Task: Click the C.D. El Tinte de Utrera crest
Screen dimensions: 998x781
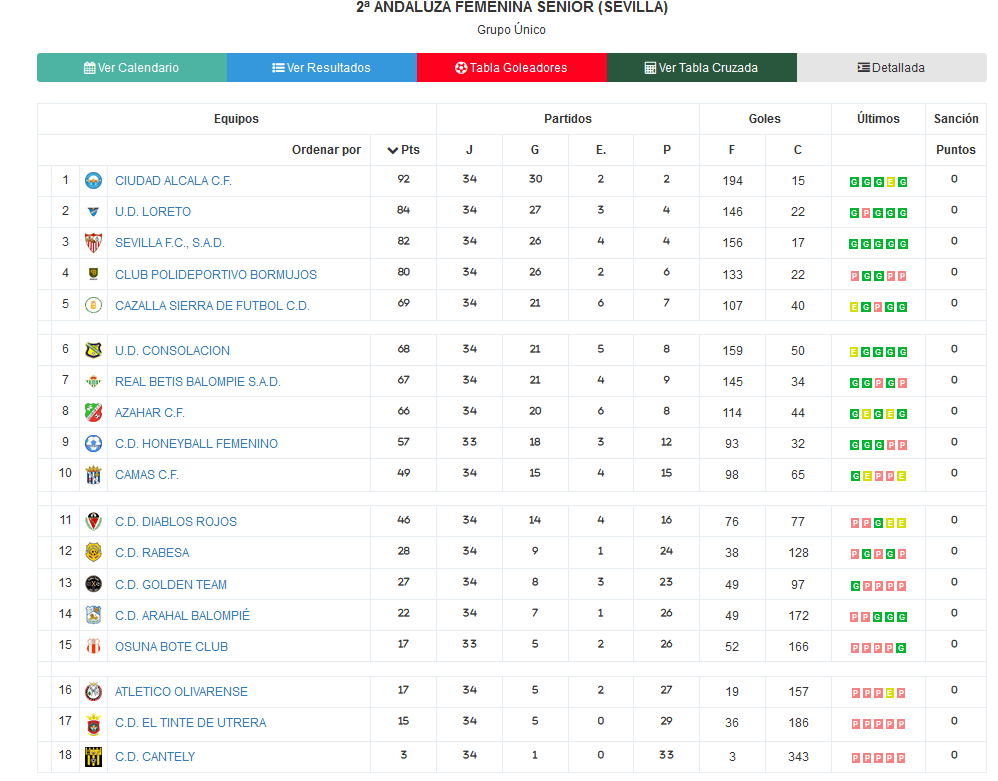Action: pyautogui.click(x=94, y=724)
